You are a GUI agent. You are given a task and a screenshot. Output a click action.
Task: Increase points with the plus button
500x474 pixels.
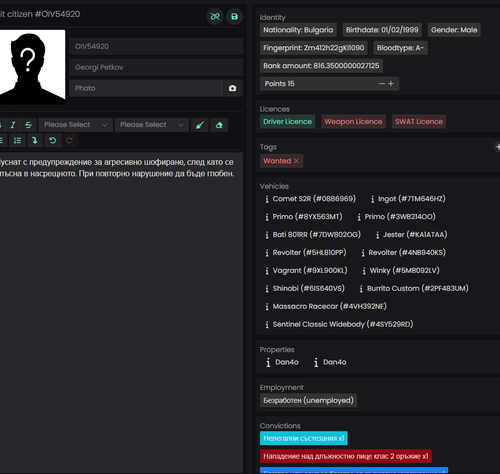(391, 84)
